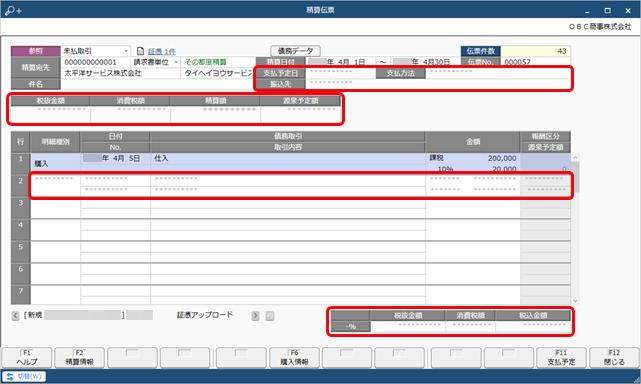Click the その都度精算 text

point(205,62)
